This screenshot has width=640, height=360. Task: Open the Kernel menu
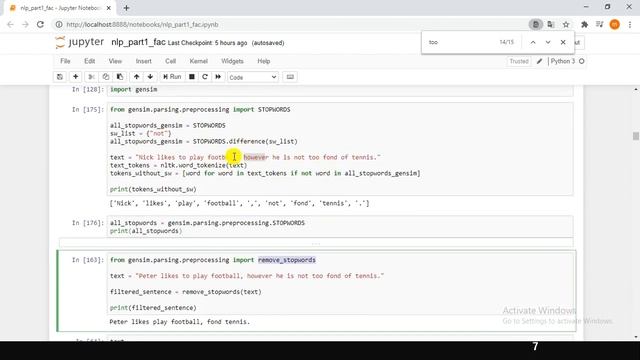click(199, 61)
